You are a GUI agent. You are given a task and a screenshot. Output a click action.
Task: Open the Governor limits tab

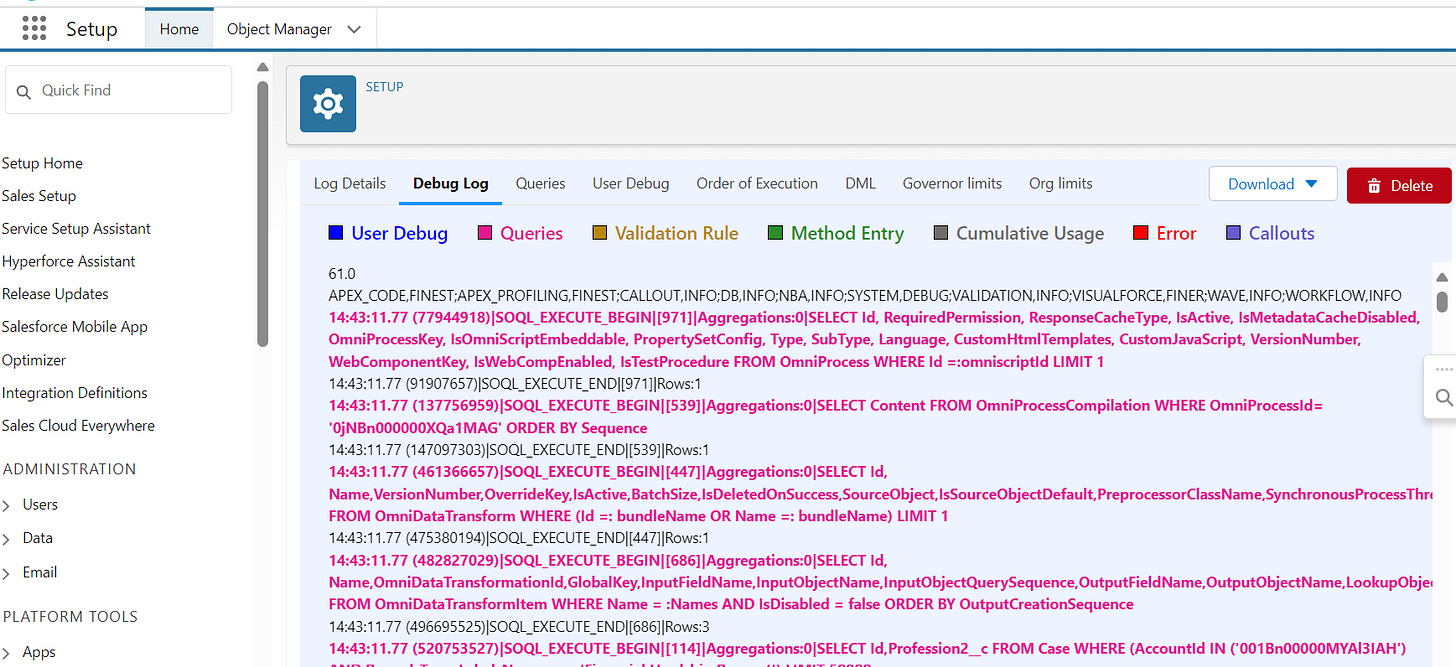coord(952,184)
